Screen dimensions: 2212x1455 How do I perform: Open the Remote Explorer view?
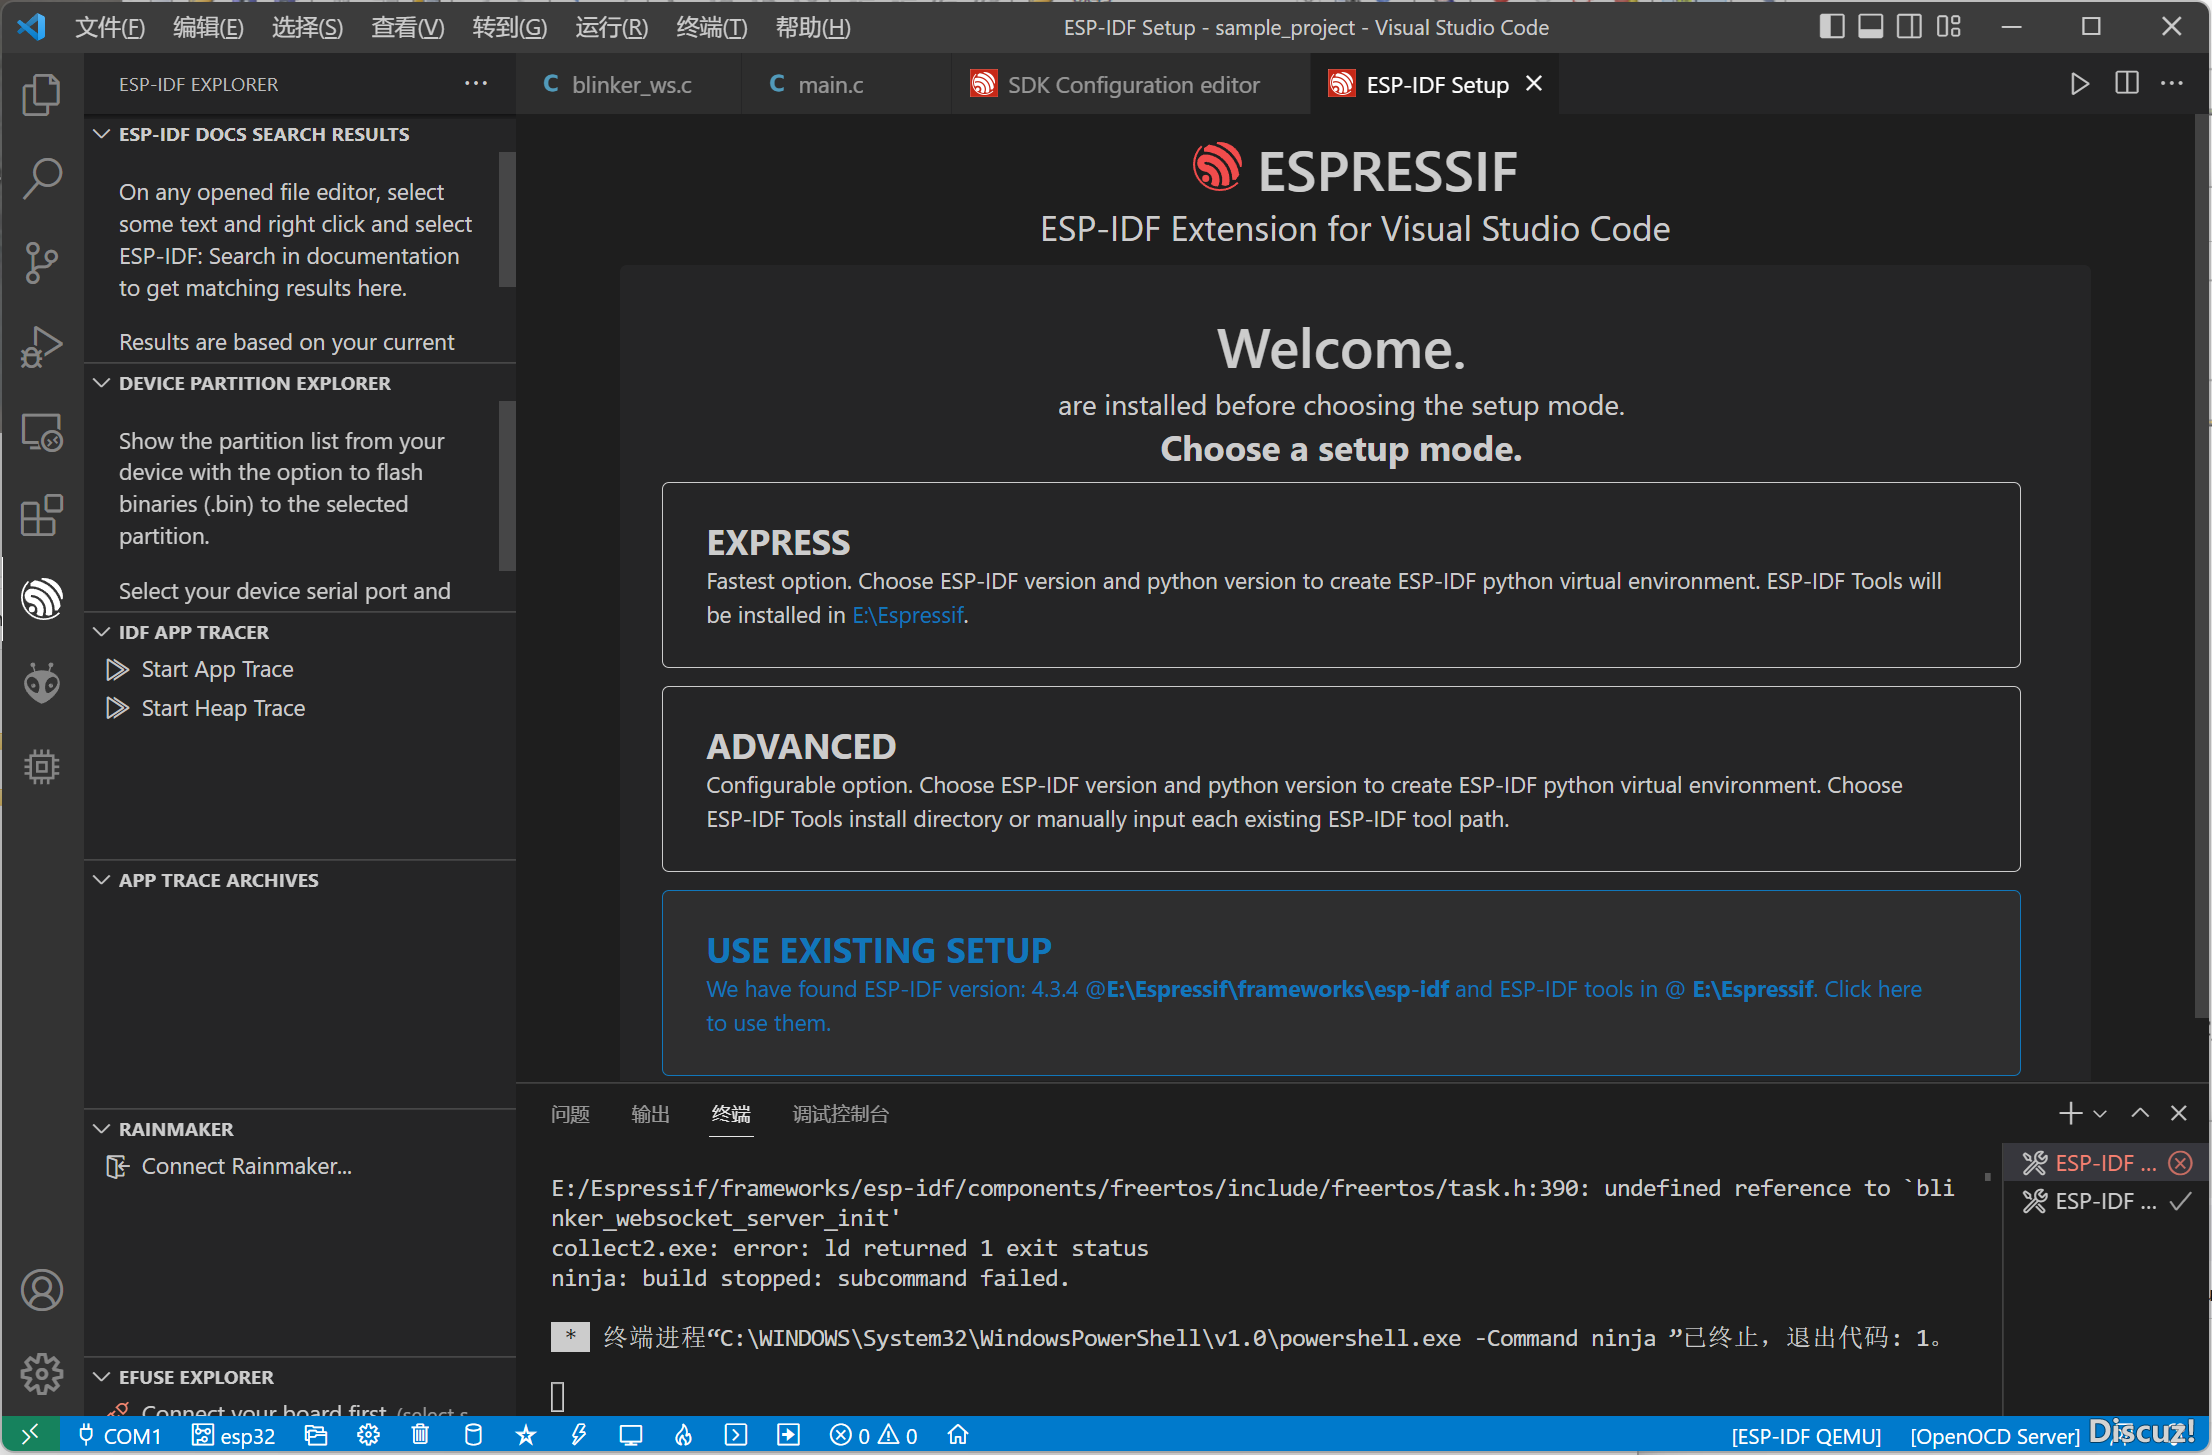pos(42,432)
